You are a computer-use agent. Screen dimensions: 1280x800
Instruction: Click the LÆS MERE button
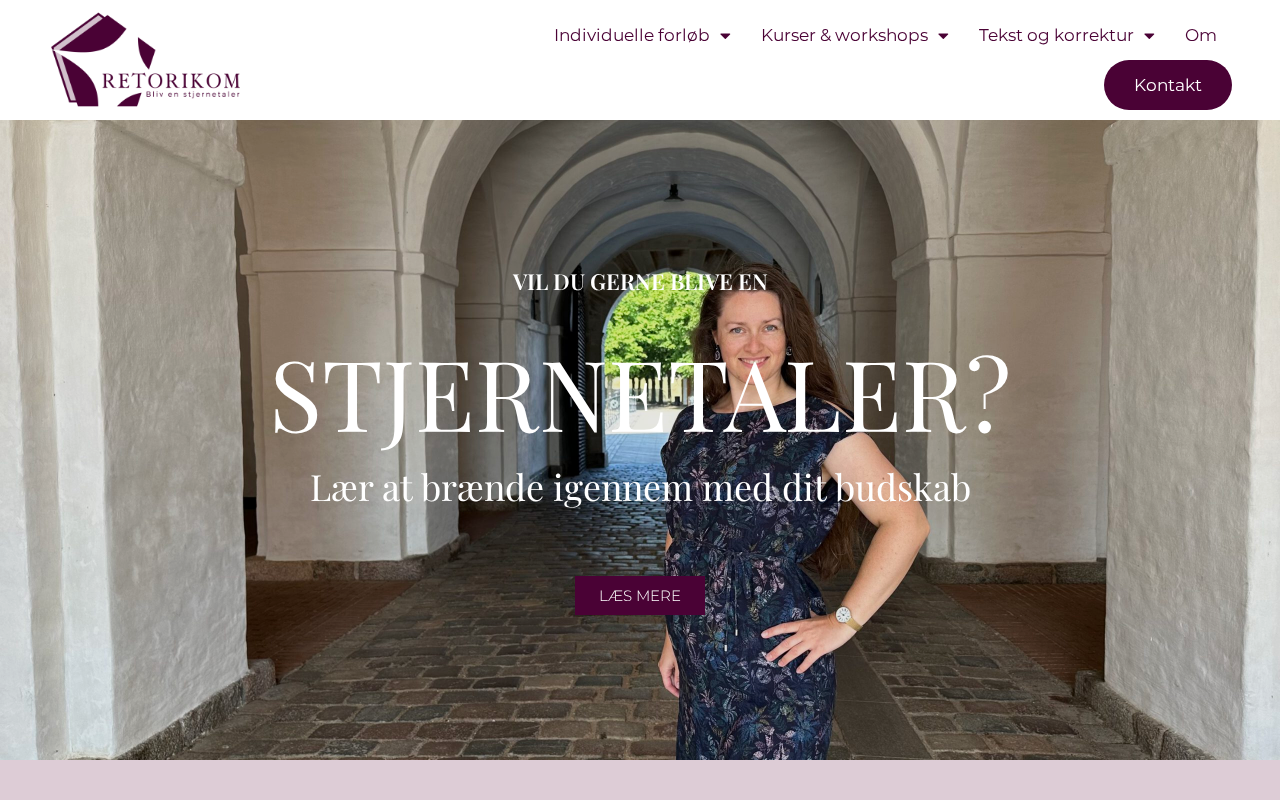[640, 596]
